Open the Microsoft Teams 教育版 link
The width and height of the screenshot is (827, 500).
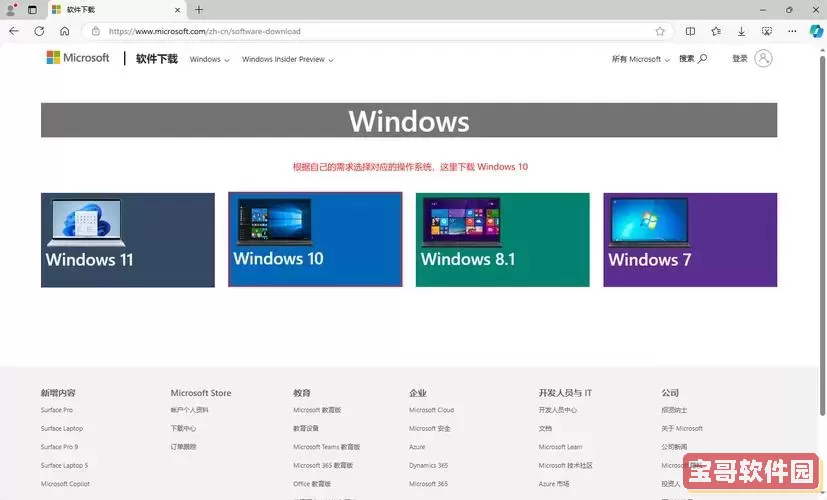(x=326, y=447)
